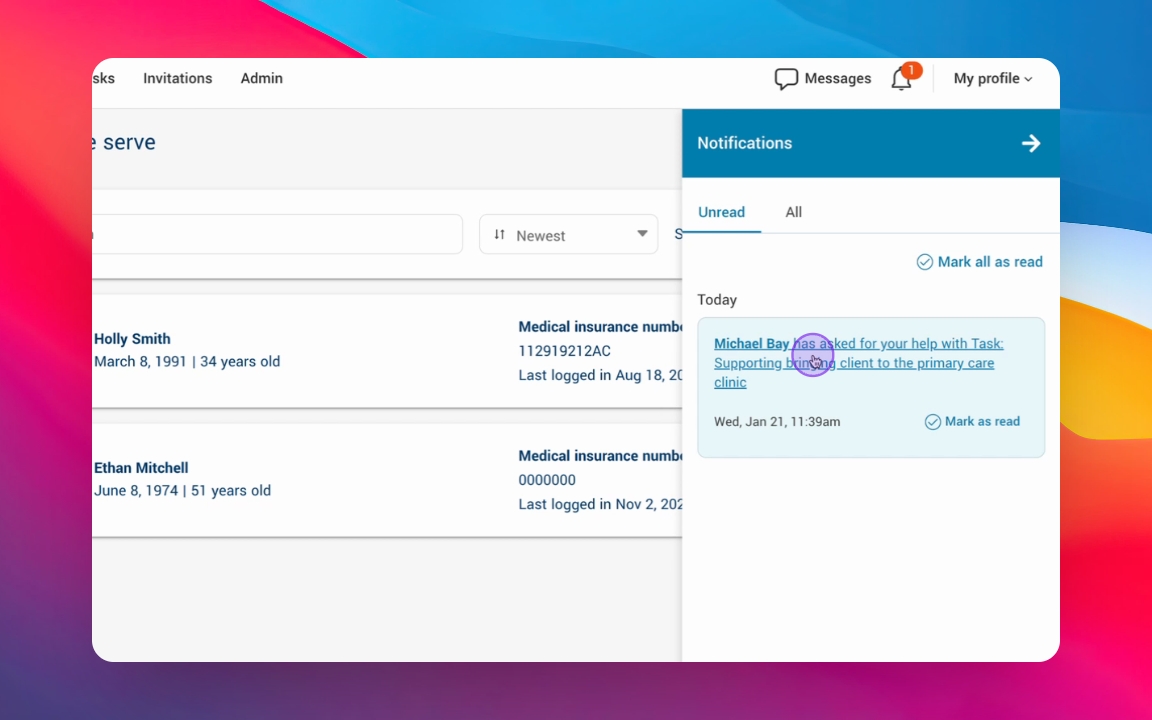
Task: Select the Today heading in notifications
Action: pos(717,300)
